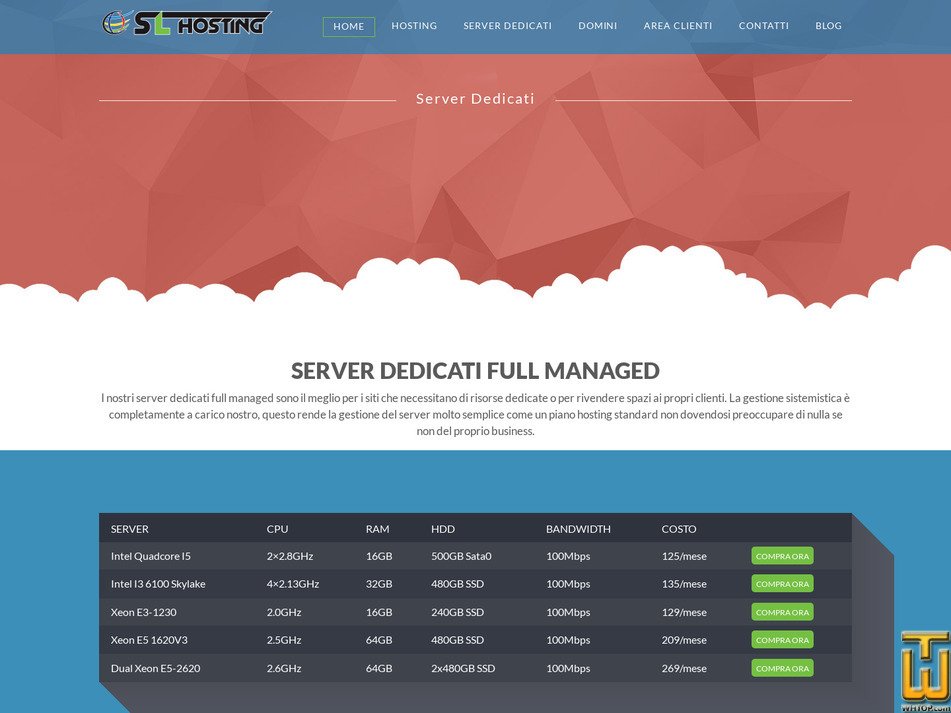
Task: Click the '125/mese' price cell
Action: 684,556
